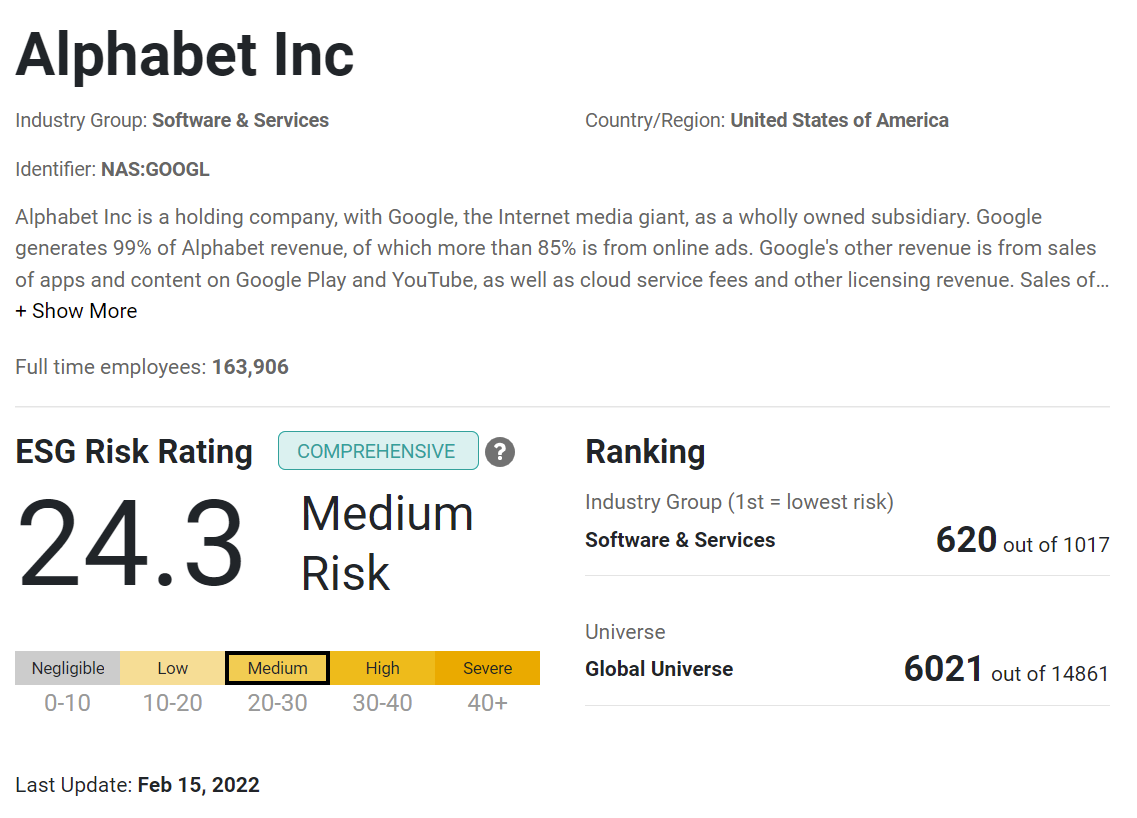Click the 6021 global rank number

[x=943, y=669]
